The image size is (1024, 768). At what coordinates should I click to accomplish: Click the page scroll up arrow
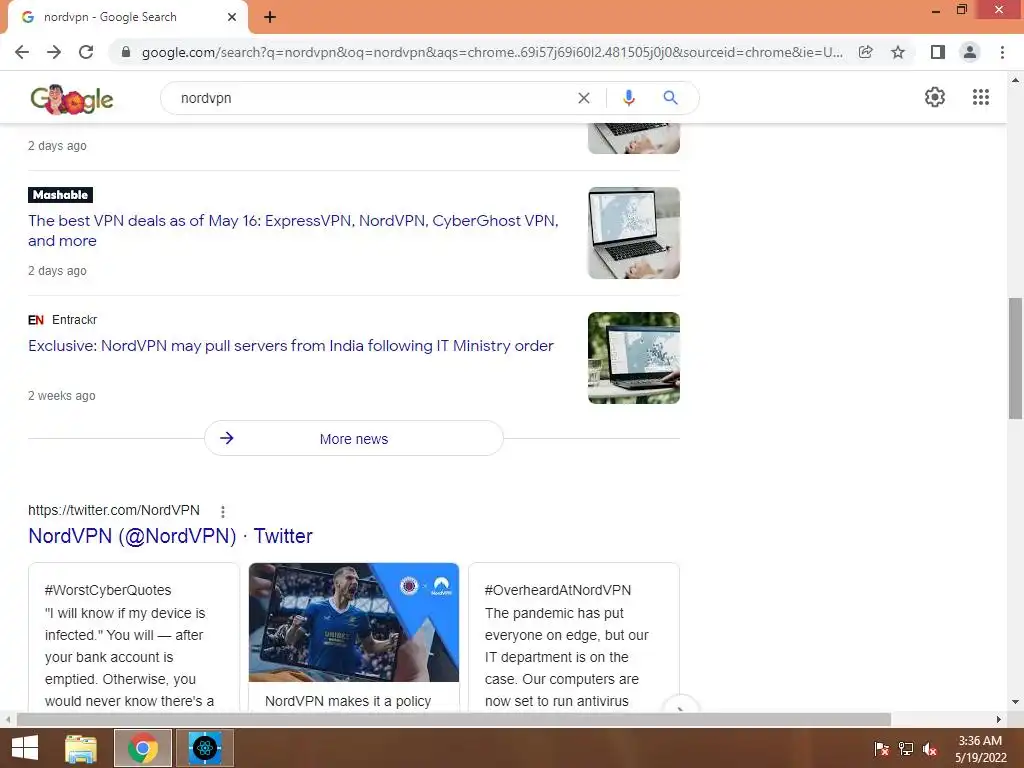(x=1015, y=80)
